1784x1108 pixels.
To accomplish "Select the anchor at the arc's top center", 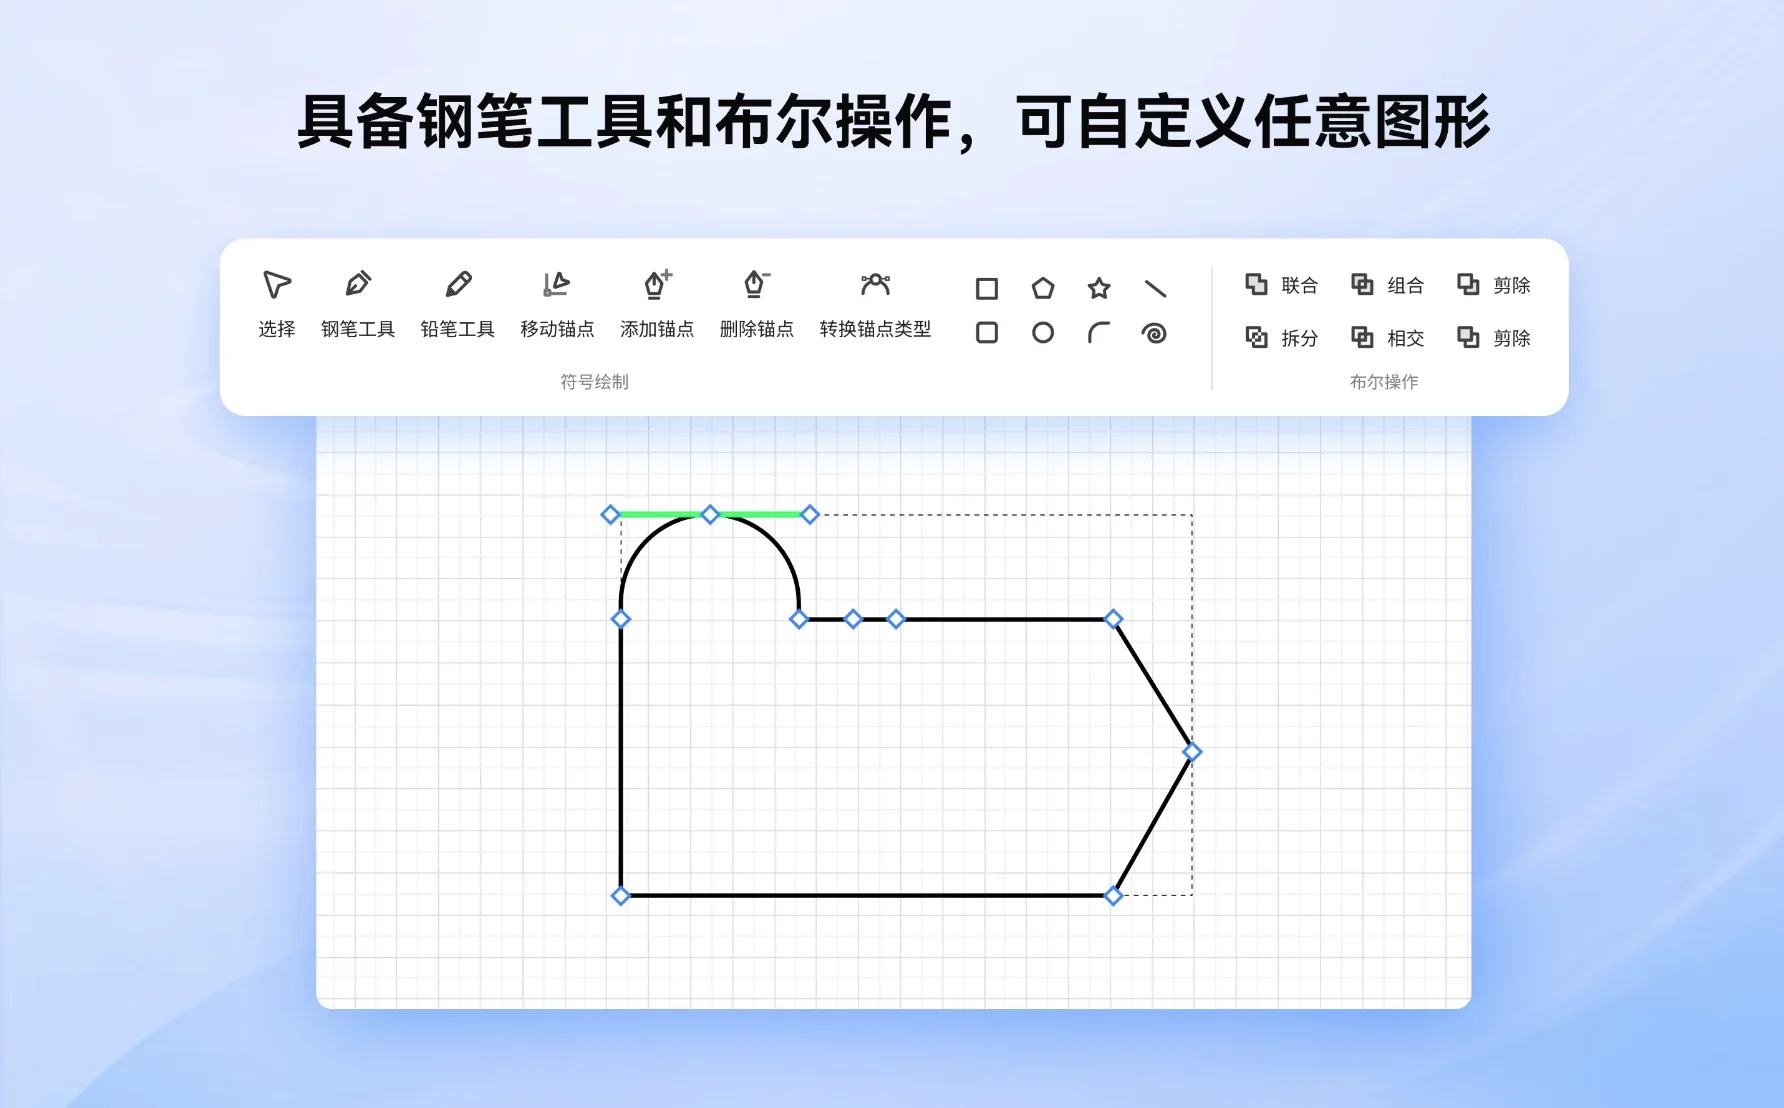I will click(x=710, y=515).
